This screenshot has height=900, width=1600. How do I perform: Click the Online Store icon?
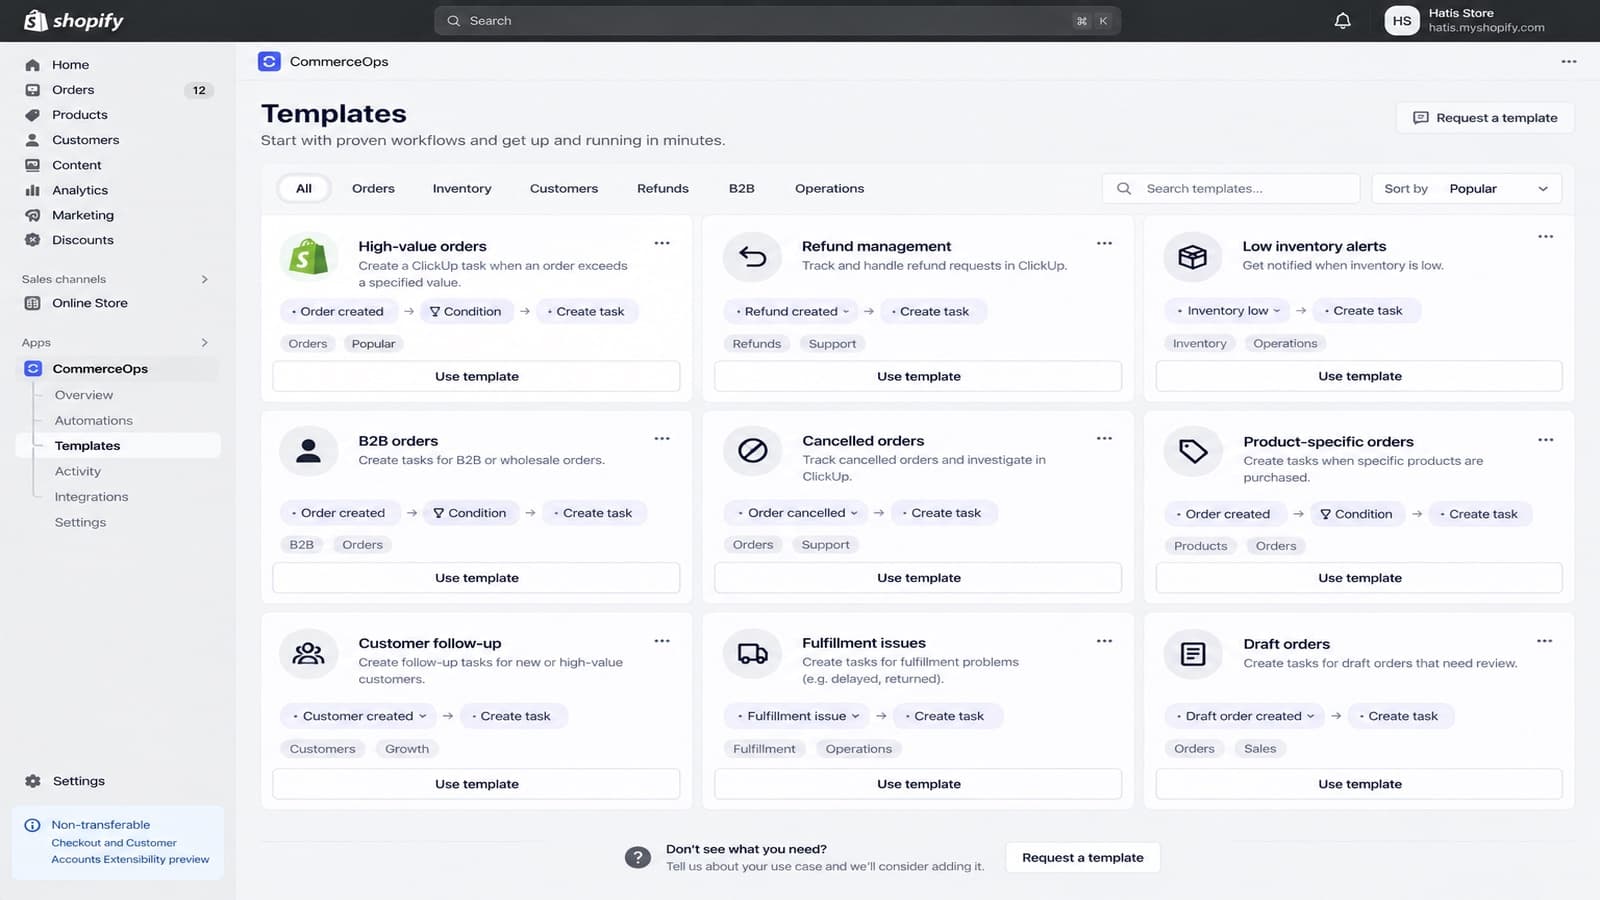(33, 303)
